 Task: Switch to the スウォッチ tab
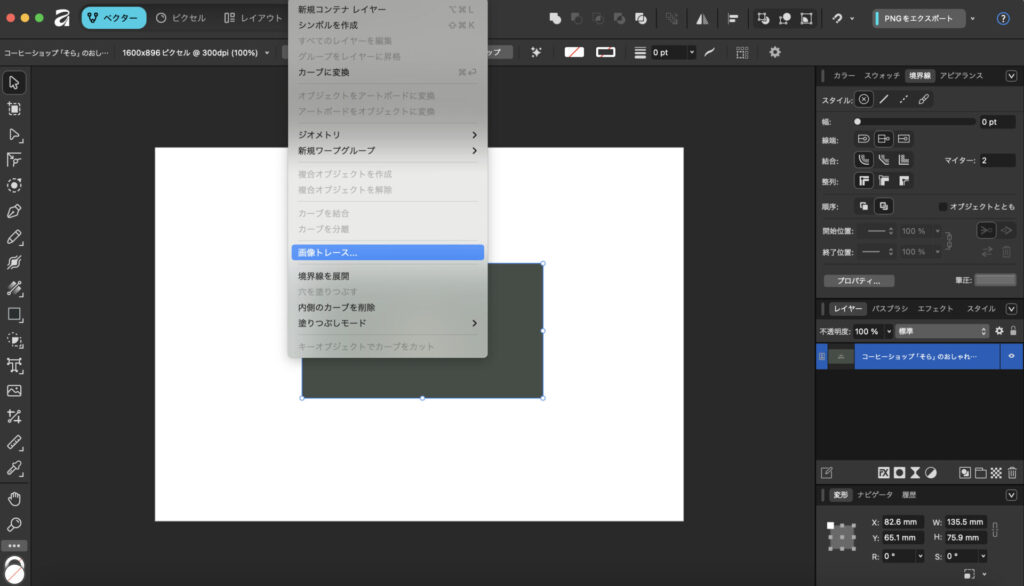click(x=882, y=75)
